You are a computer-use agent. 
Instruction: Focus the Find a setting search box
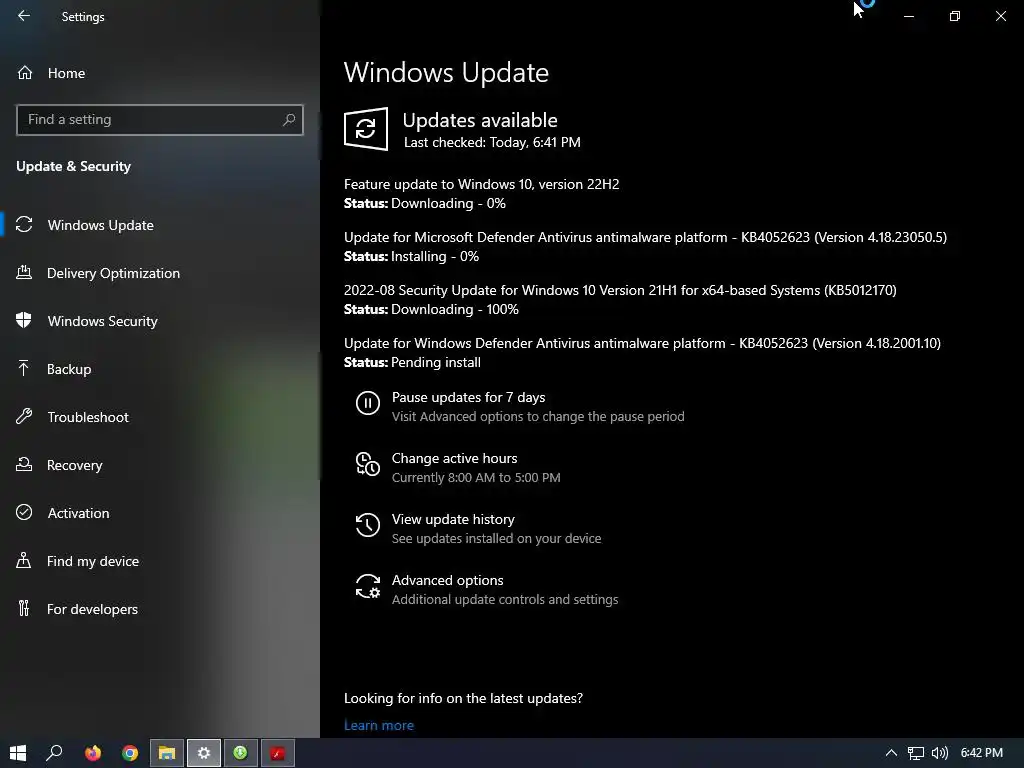[159, 120]
